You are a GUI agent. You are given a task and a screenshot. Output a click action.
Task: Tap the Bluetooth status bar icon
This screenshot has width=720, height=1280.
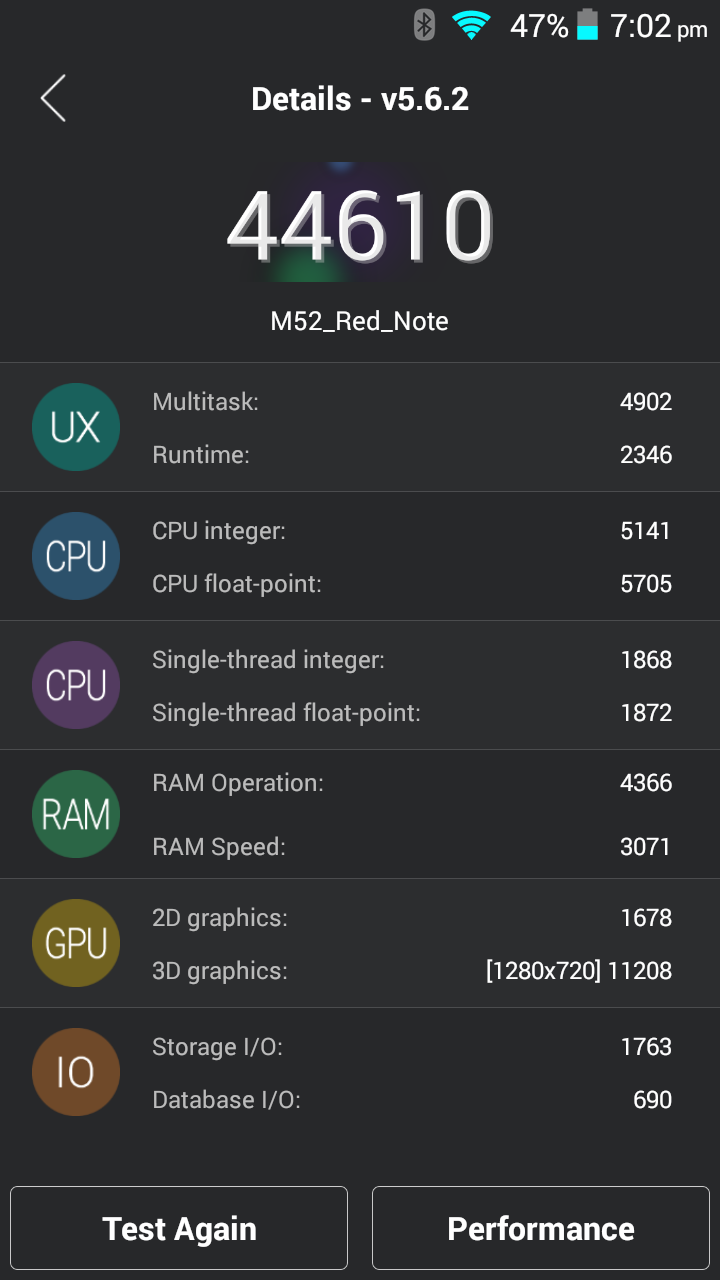coord(425,25)
